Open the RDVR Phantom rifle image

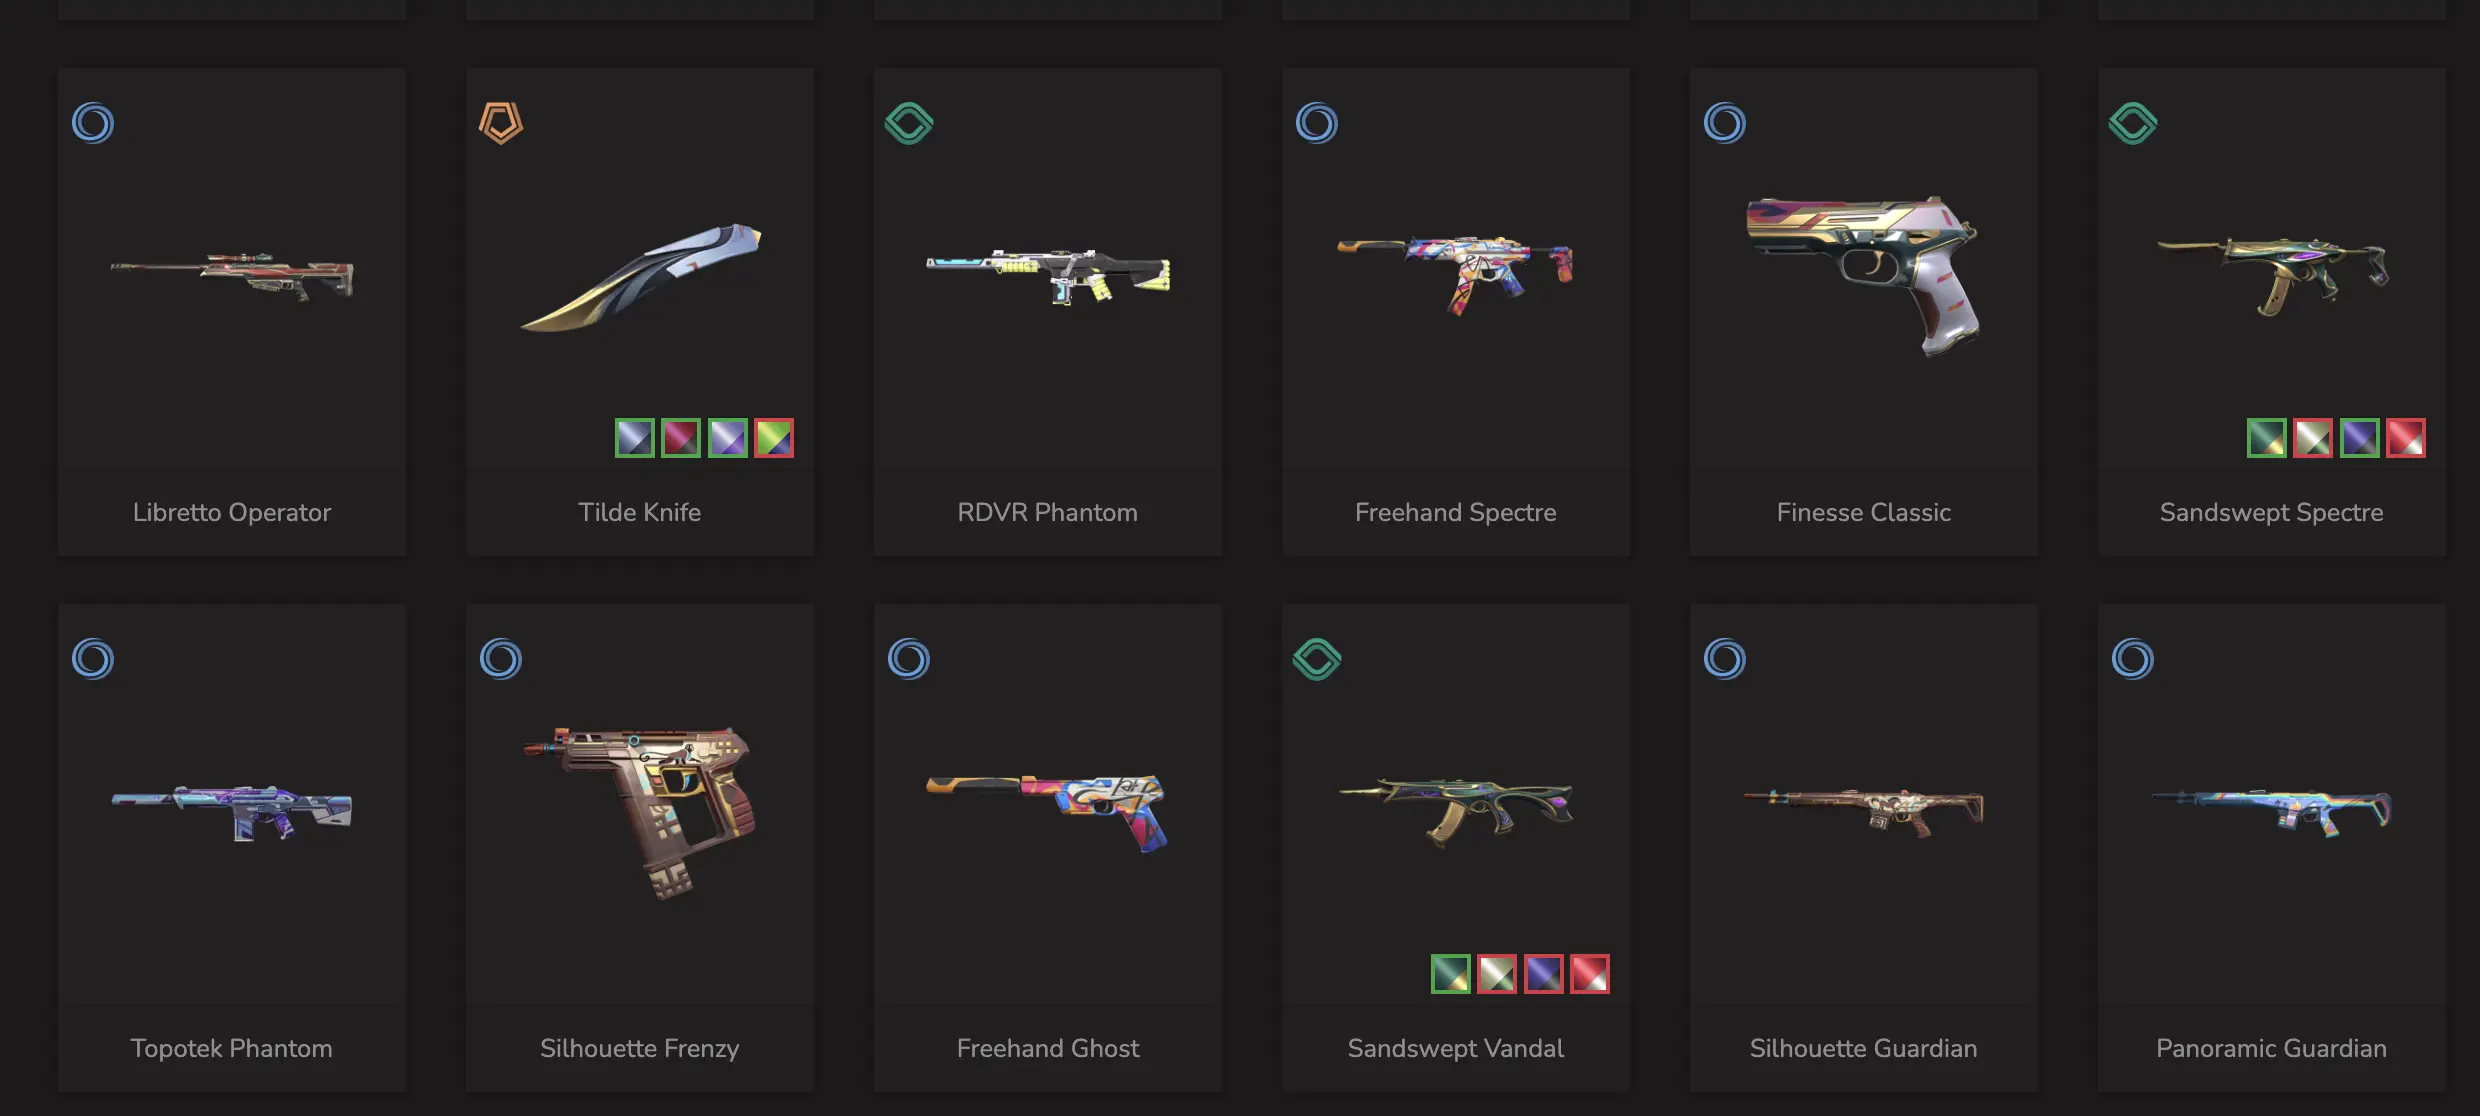[x=1048, y=276]
